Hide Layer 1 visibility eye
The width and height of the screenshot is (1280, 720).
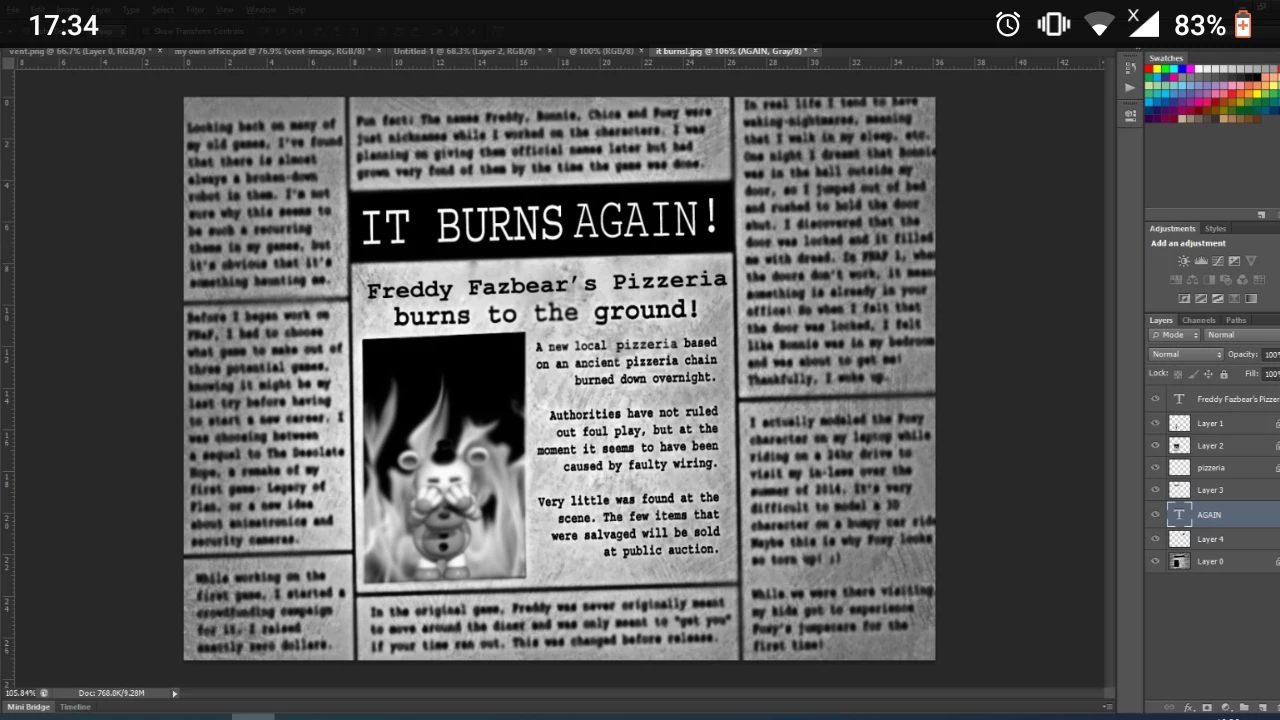pos(1155,423)
